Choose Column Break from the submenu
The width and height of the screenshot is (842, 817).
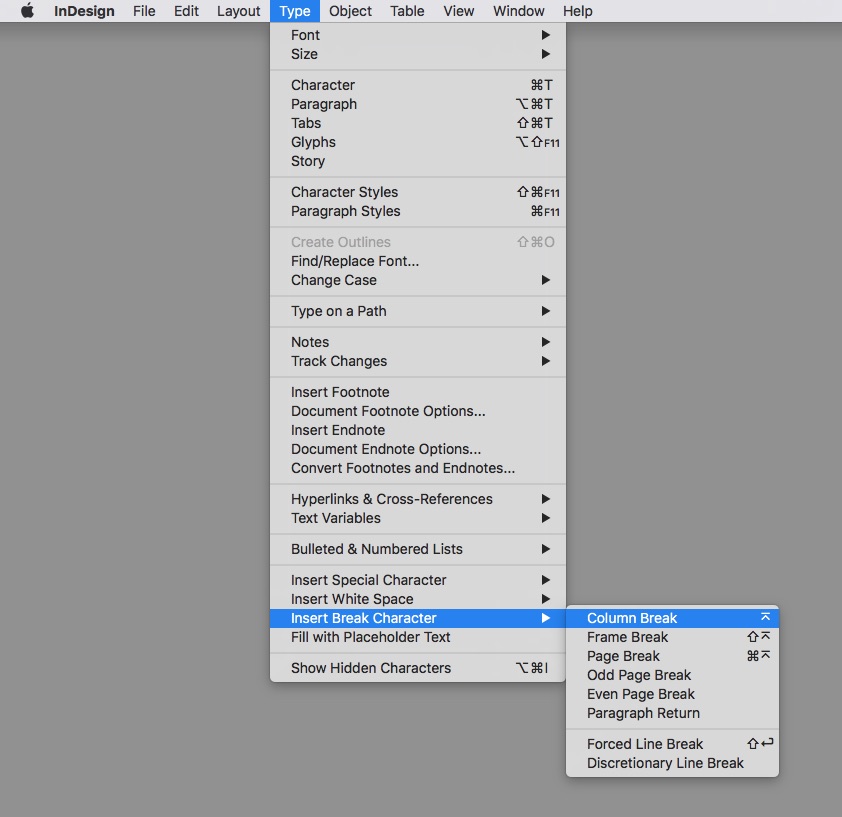point(632,618)
